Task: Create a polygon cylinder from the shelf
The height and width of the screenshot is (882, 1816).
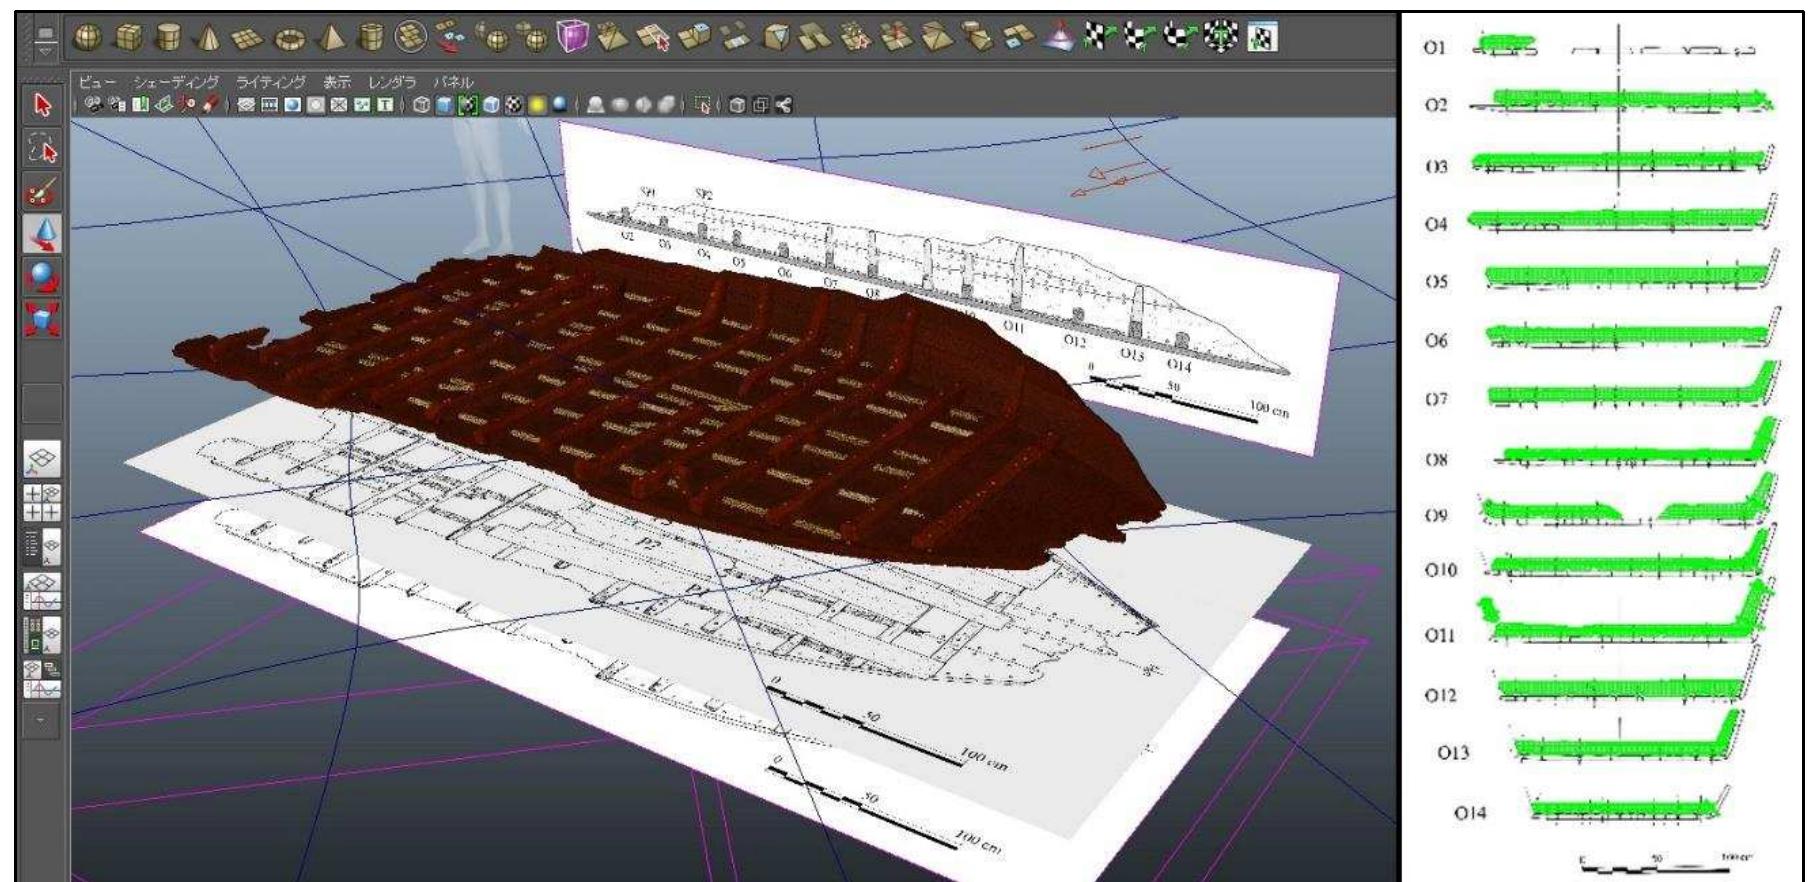Action: pyautogui.click(x=169, y=38)
